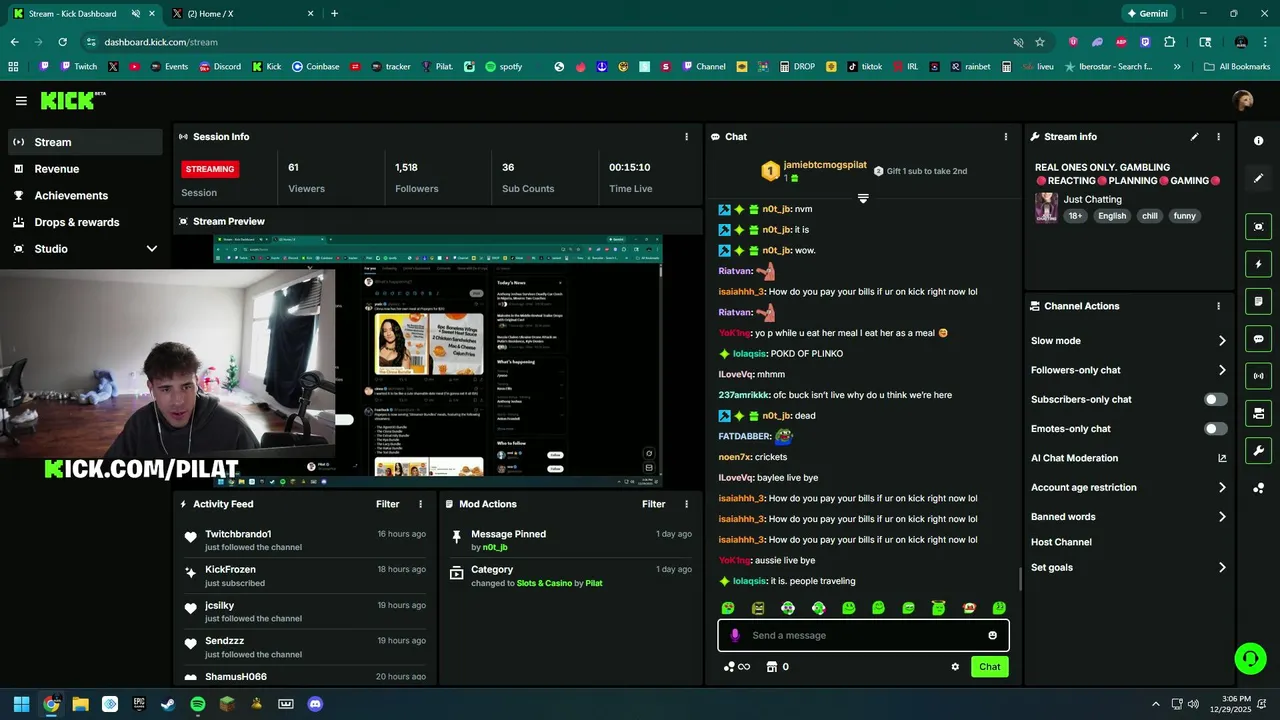Screen dimensions: 1280x720
Task: Switch to the Home / X browser tab
Action: [242, 14]
